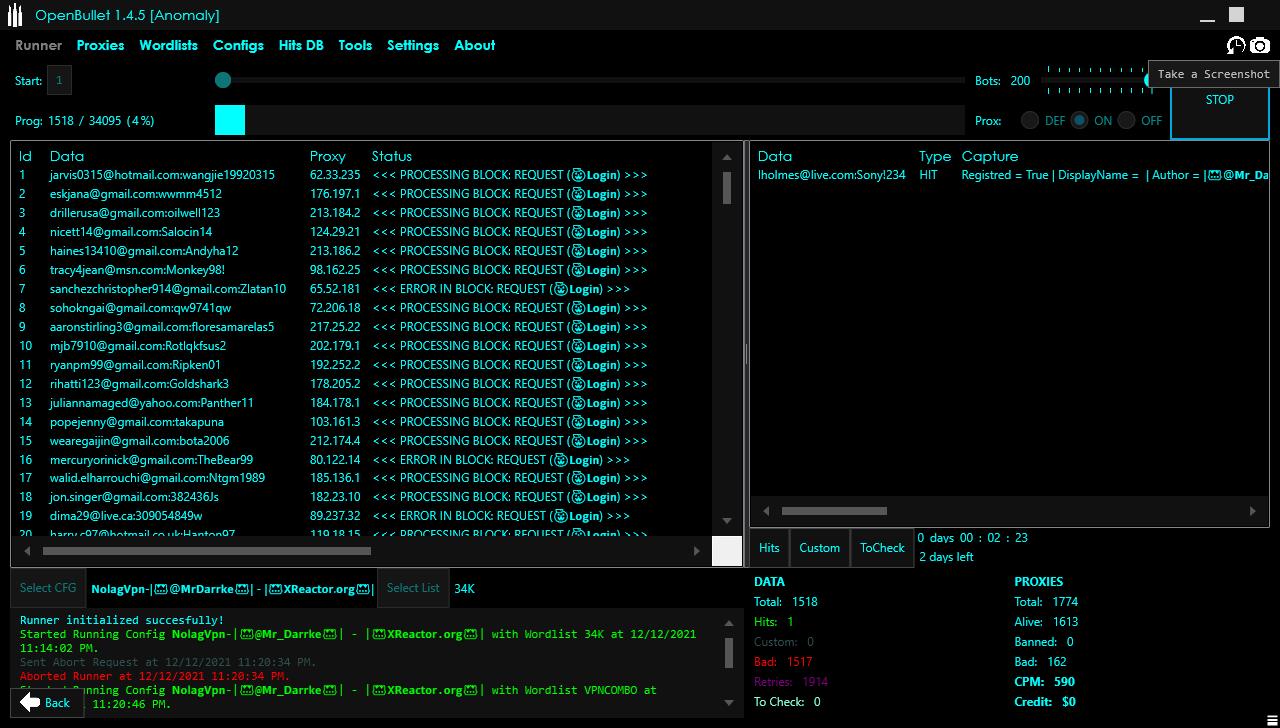This screenshot has width=1280, height=728.
Task: Click the right arrow of the bots list horizontal scrollbar
Action: click(x=697, y=550)
